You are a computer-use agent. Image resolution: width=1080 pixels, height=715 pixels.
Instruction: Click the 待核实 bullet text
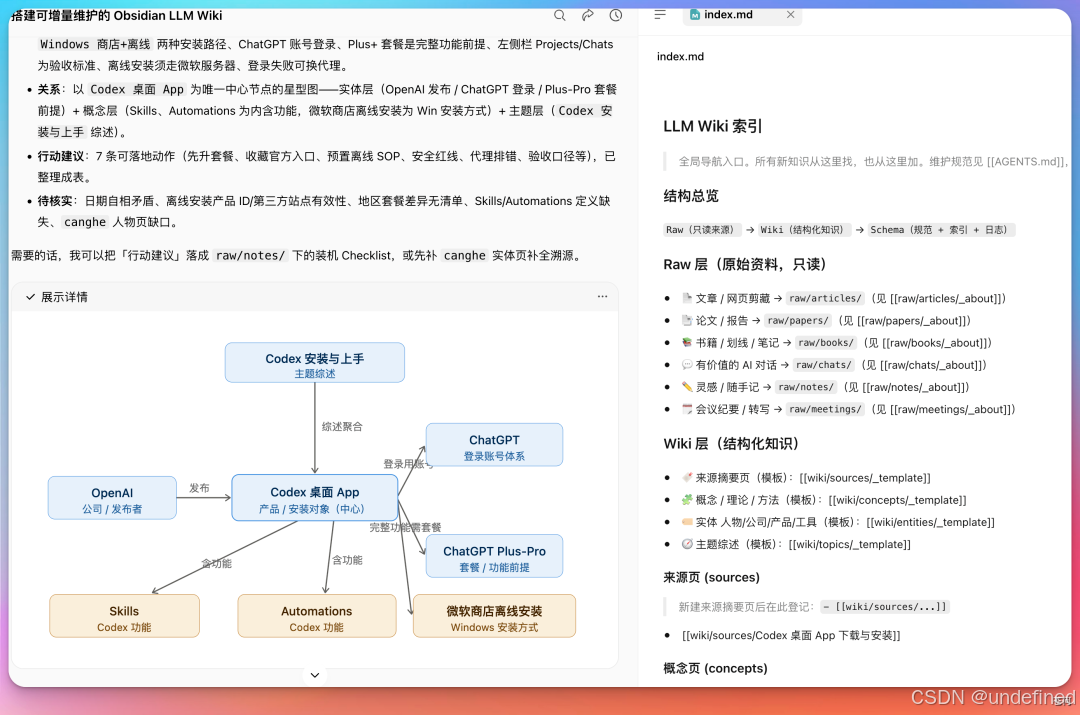click(324, 211)
